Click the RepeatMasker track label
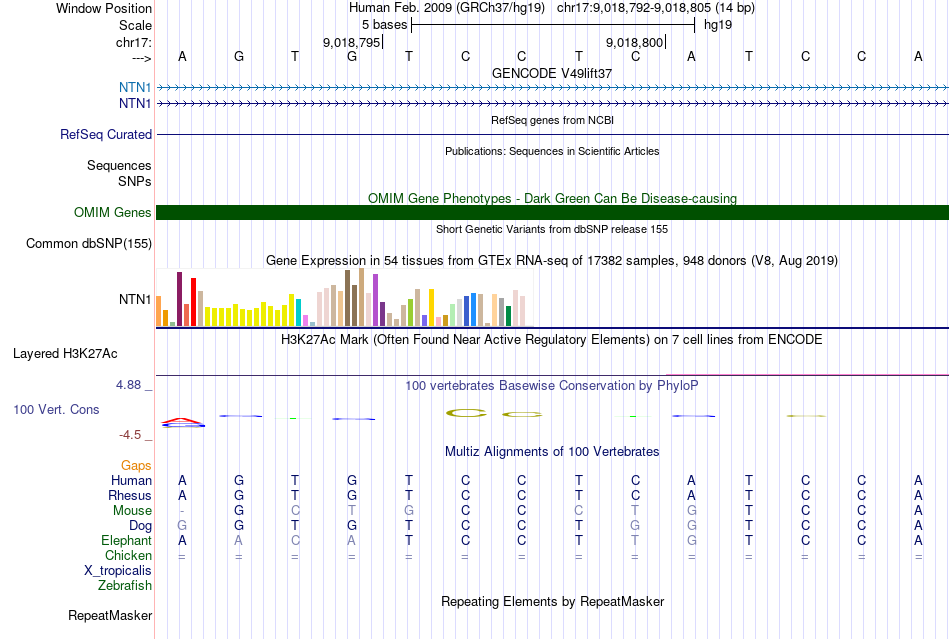950x639 pixels. click(x=110, y=615)
